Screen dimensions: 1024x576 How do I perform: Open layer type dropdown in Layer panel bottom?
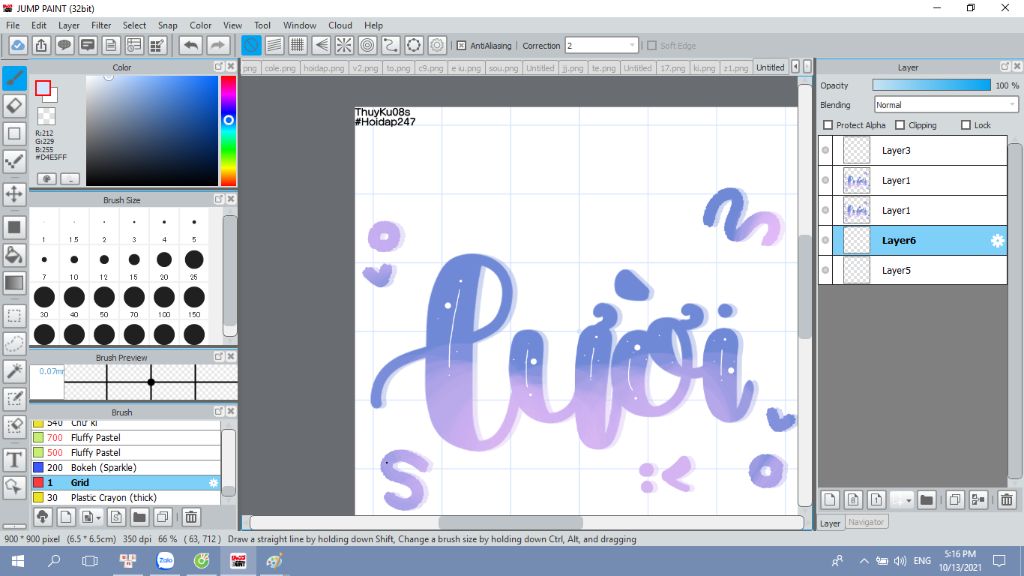pos(908,501)
